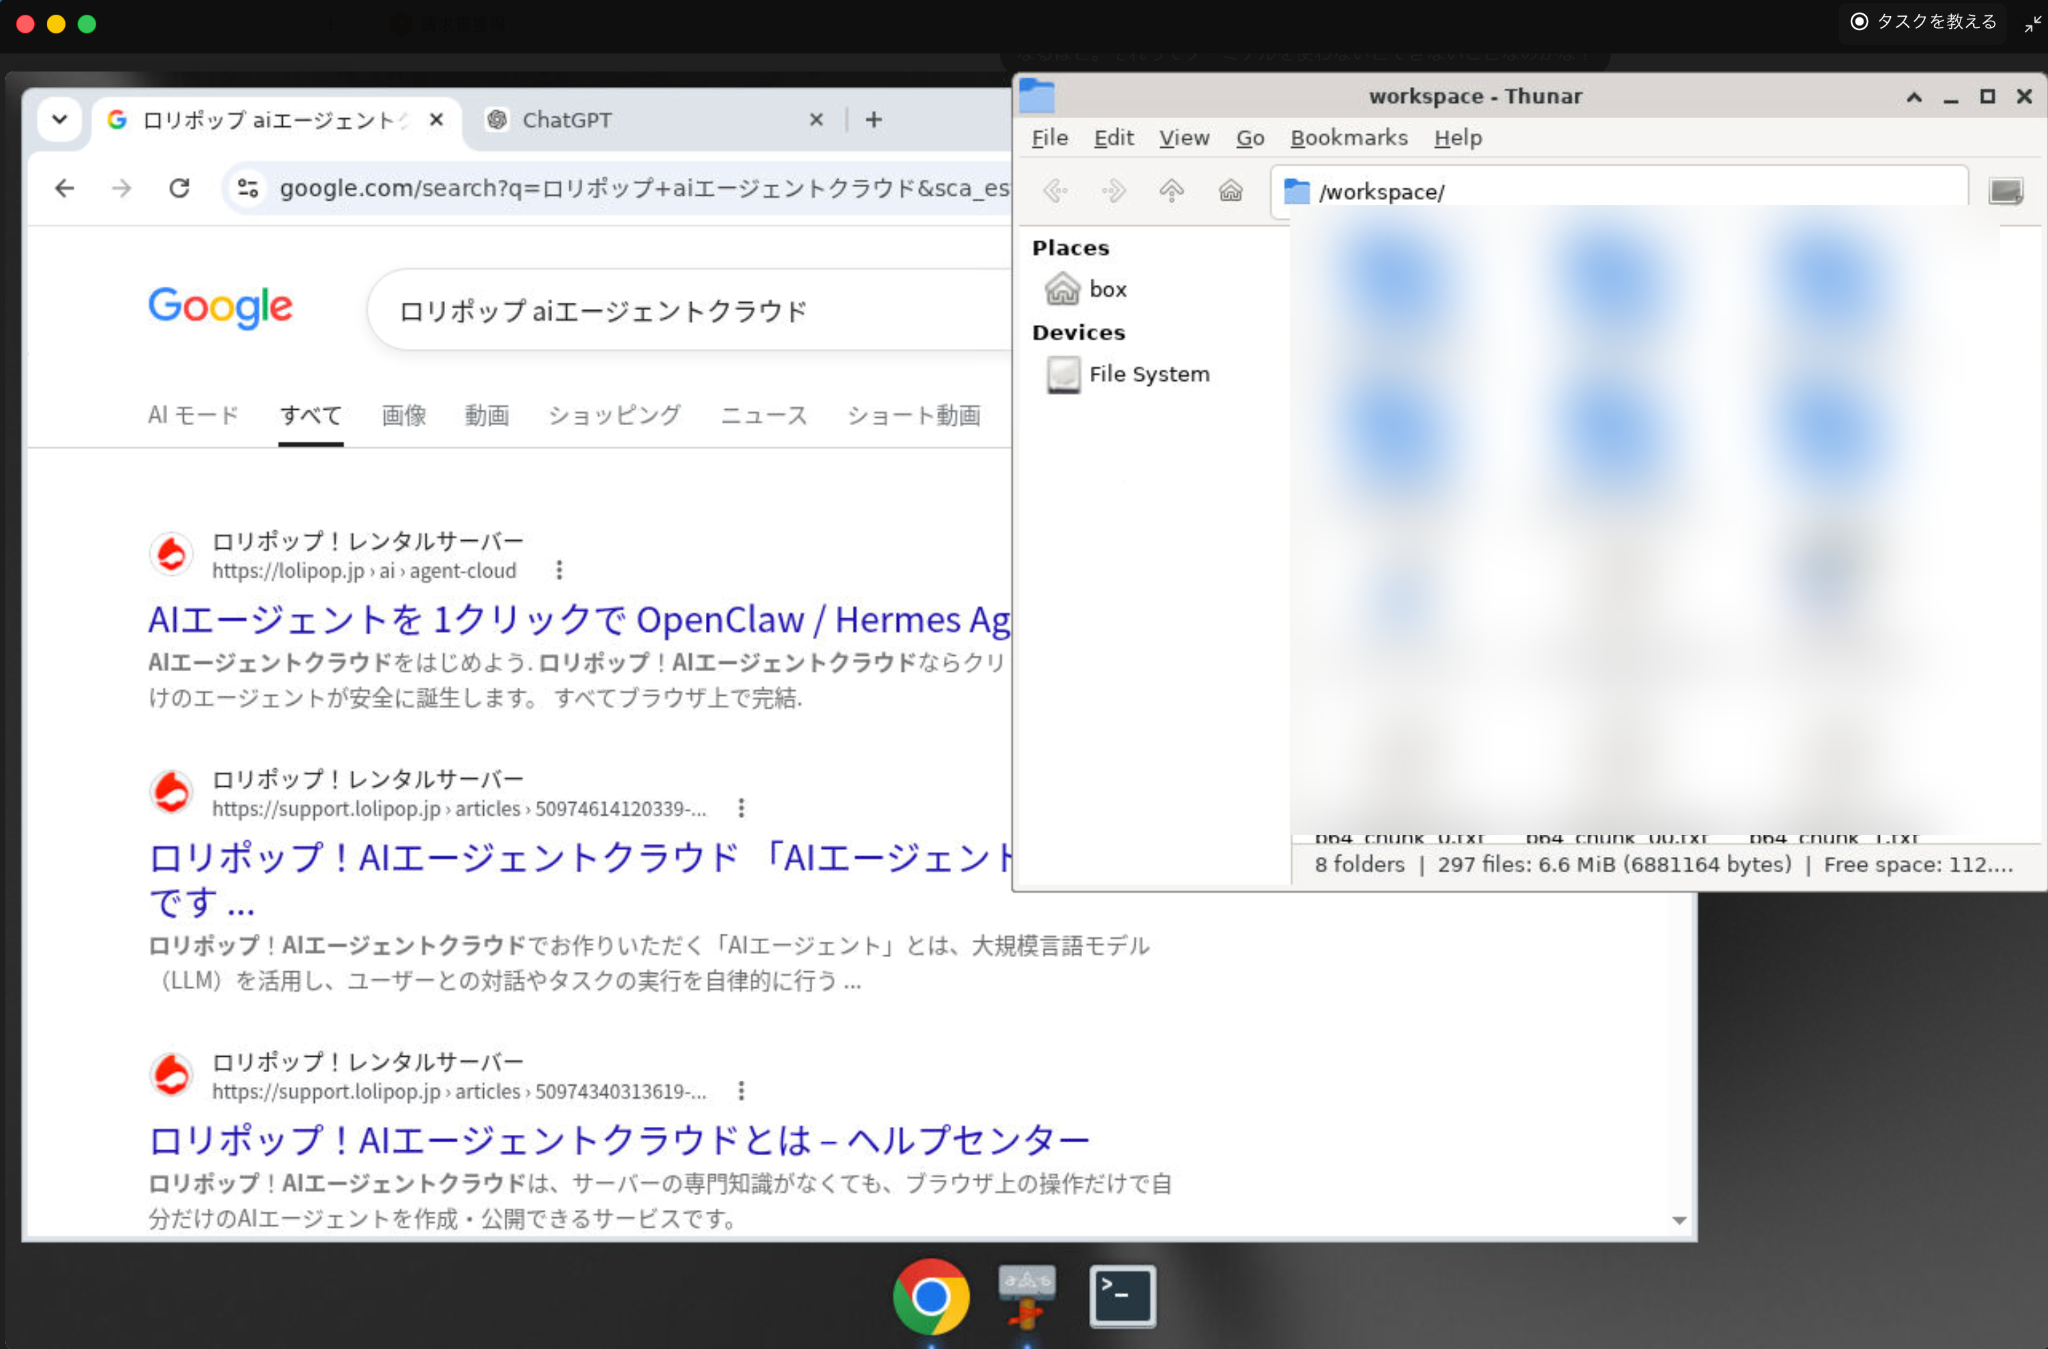This screenshot has height=1349, width=2048.
Task: Open the Edit menu in Thunar
Action: (1113, 138)
